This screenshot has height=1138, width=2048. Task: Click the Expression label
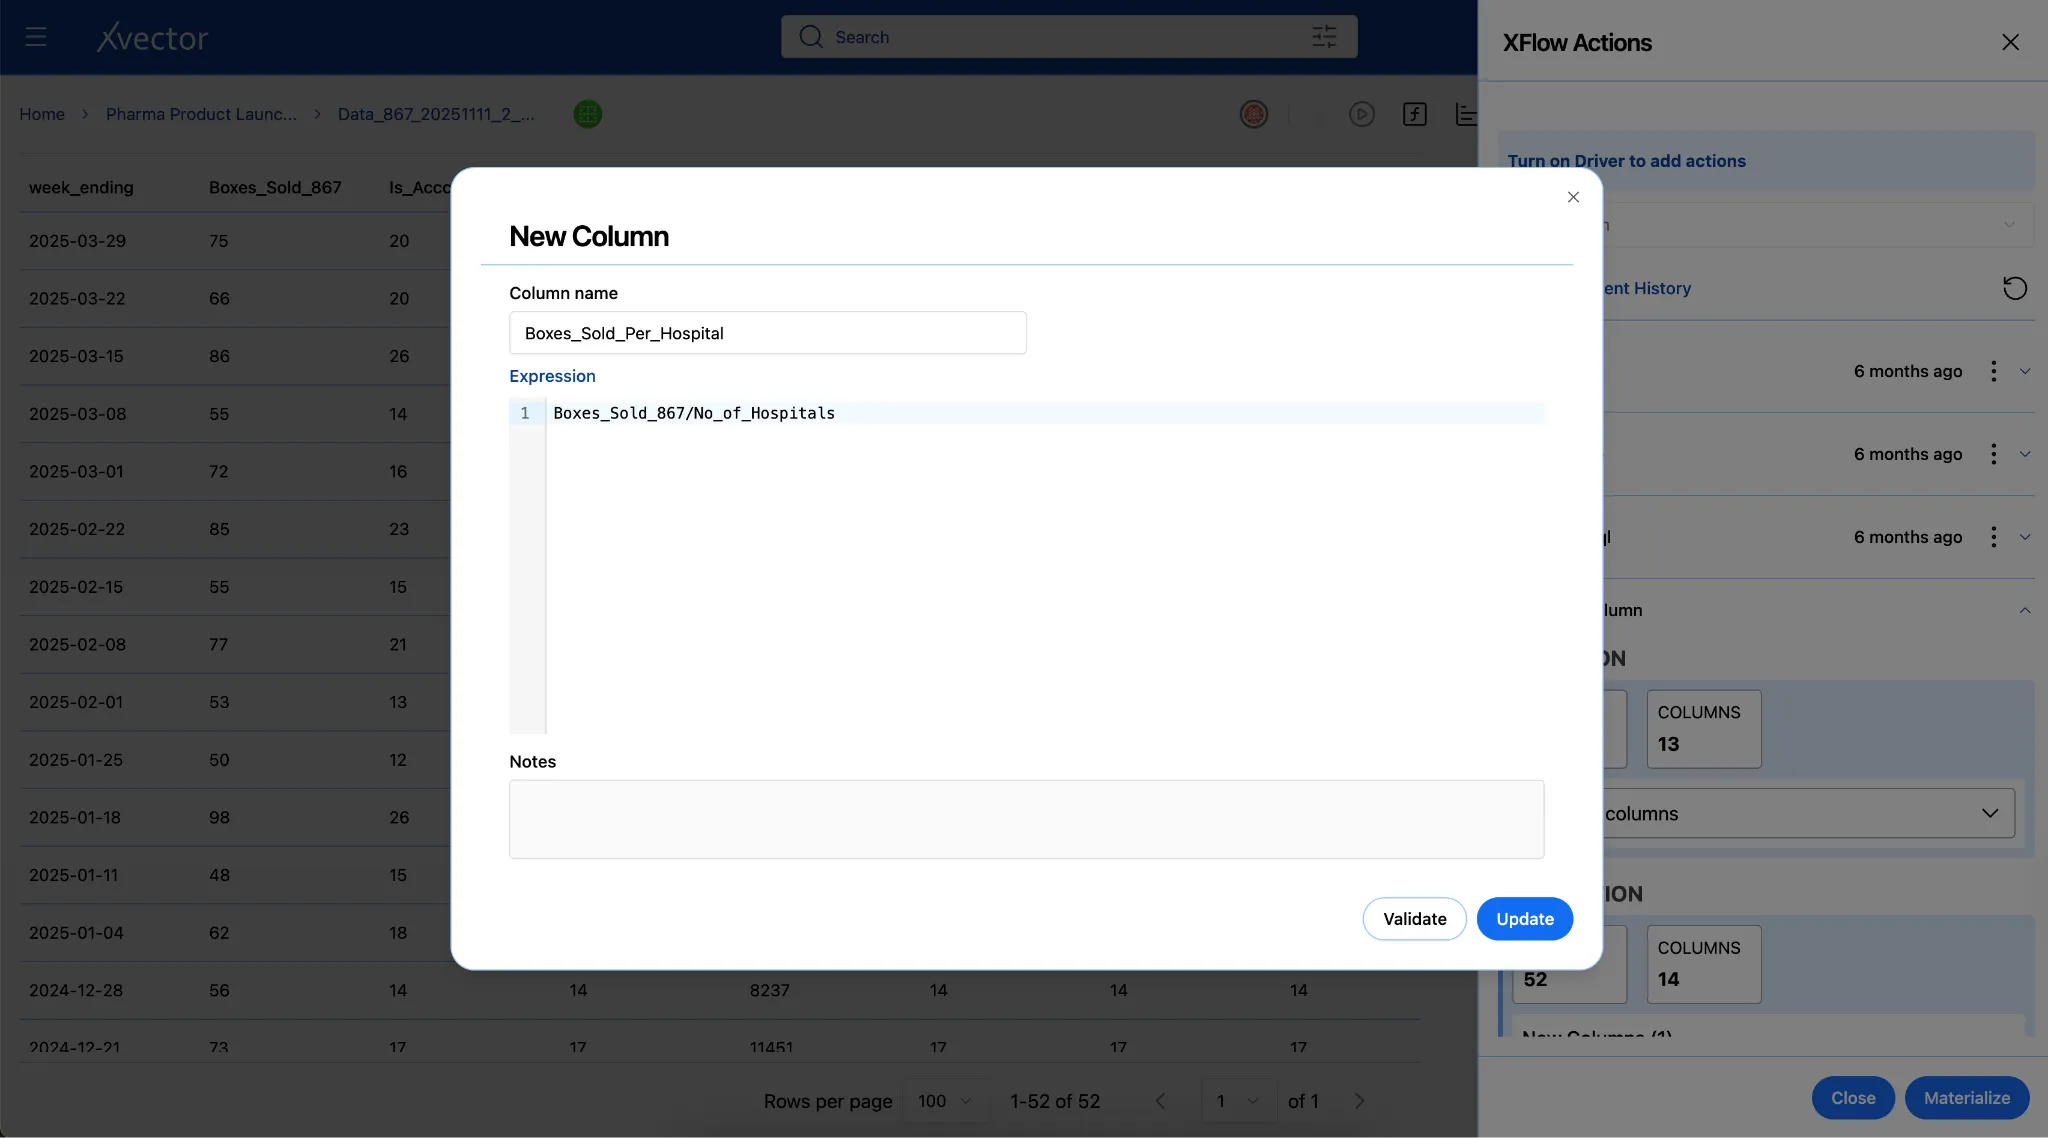point(552,376)
